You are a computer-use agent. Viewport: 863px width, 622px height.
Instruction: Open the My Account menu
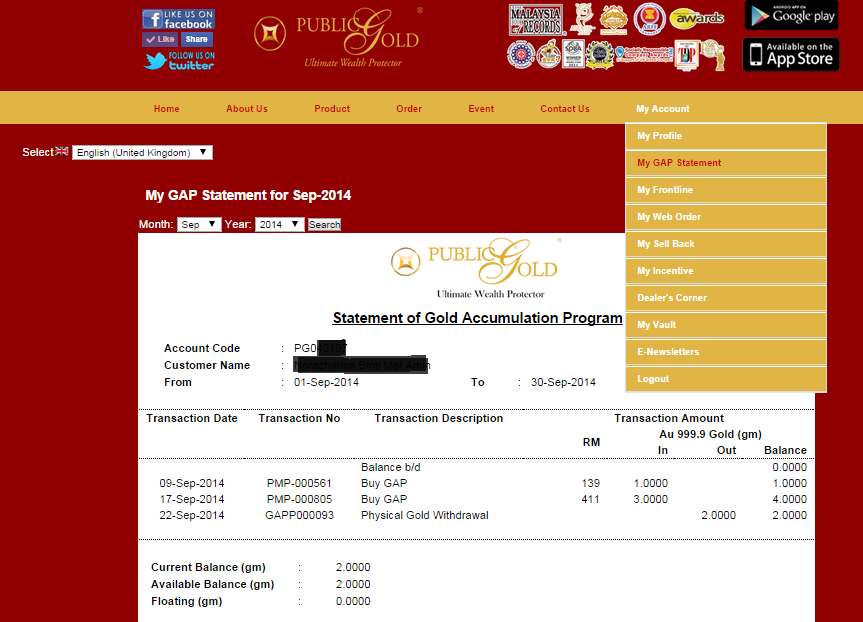click(663, 108)
